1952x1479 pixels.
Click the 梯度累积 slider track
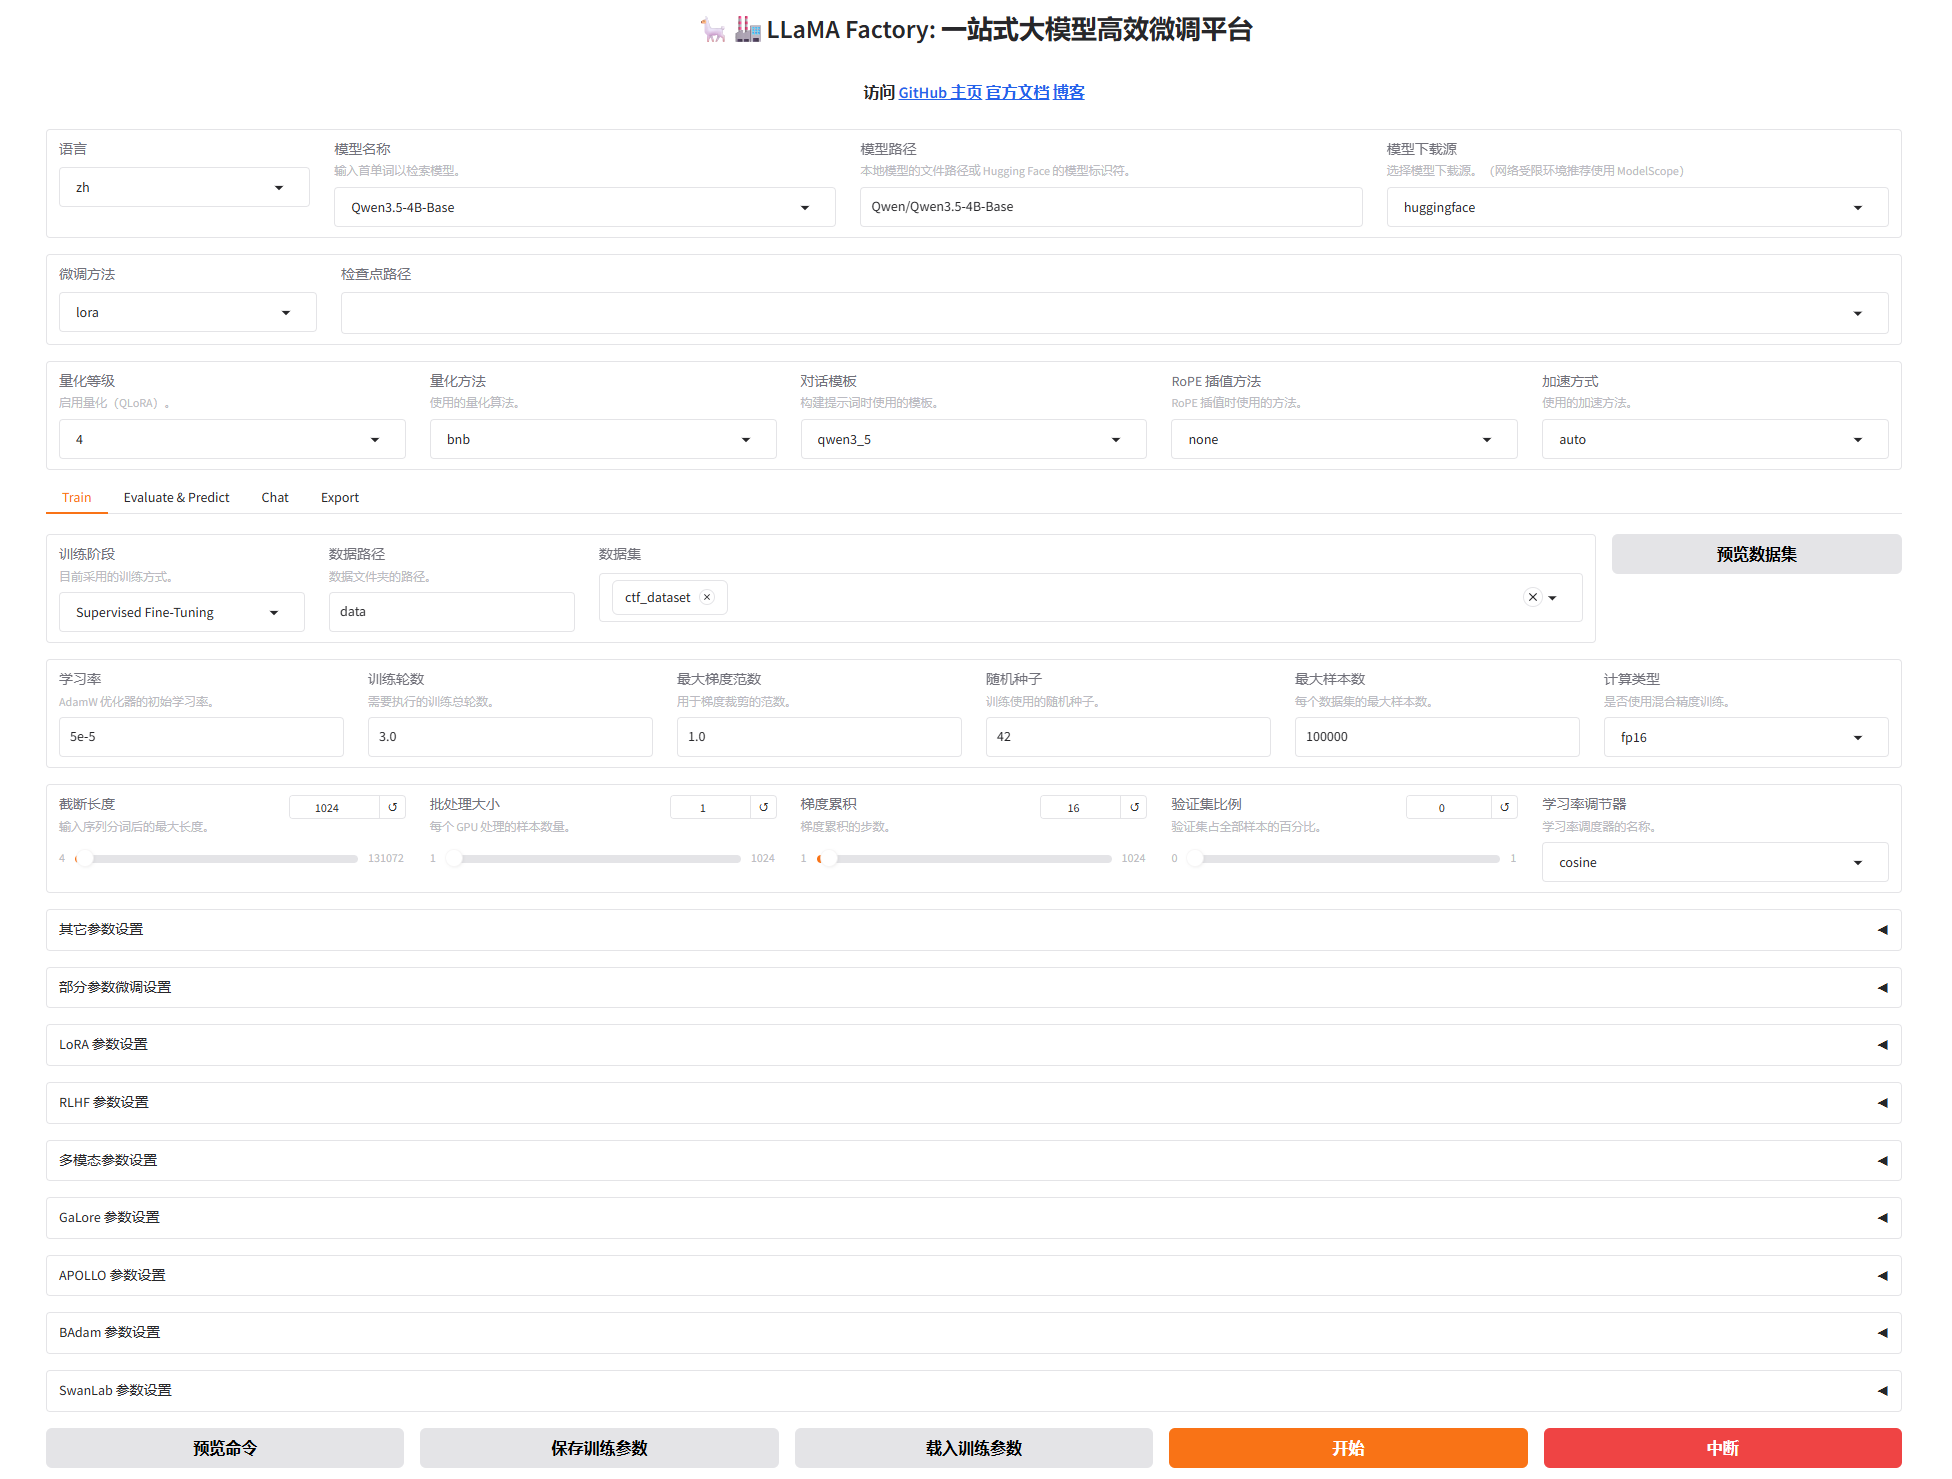964,859
